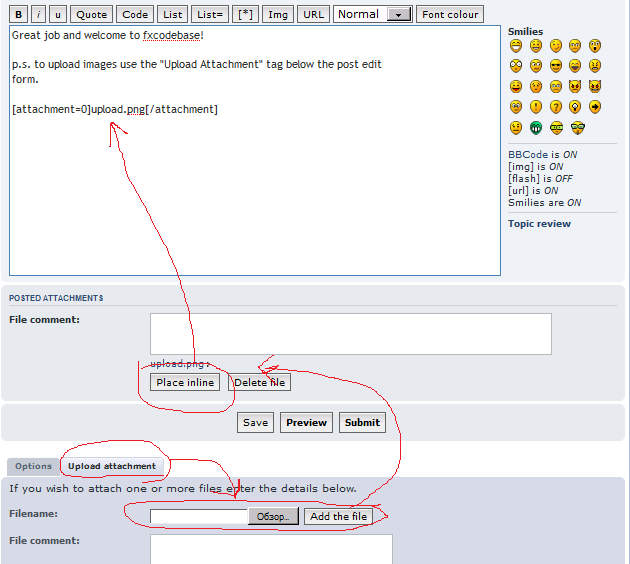Insert the Question mark smiley
The height and width of the screenshot is (564, 630).
tap(556, 107)
